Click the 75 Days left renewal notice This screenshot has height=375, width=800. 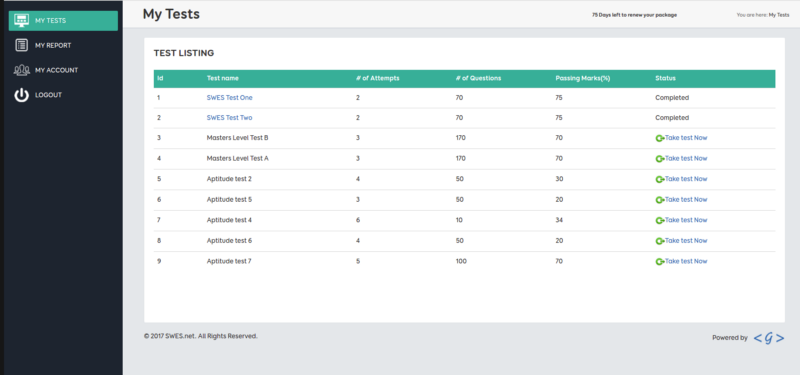(x=634, y=15)
